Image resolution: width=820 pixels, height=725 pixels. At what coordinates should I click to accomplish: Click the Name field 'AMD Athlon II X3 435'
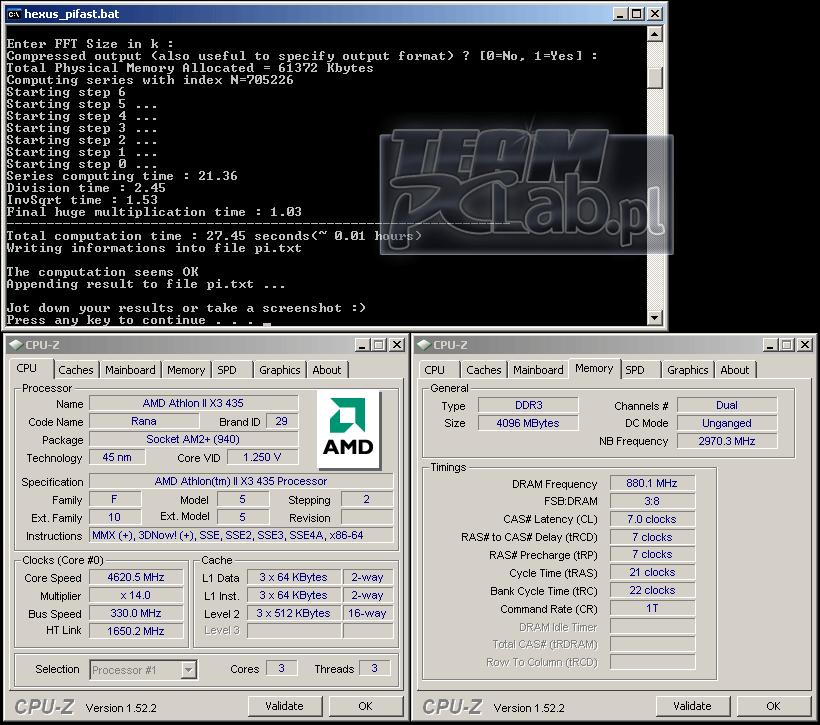[x=193, y=403]
